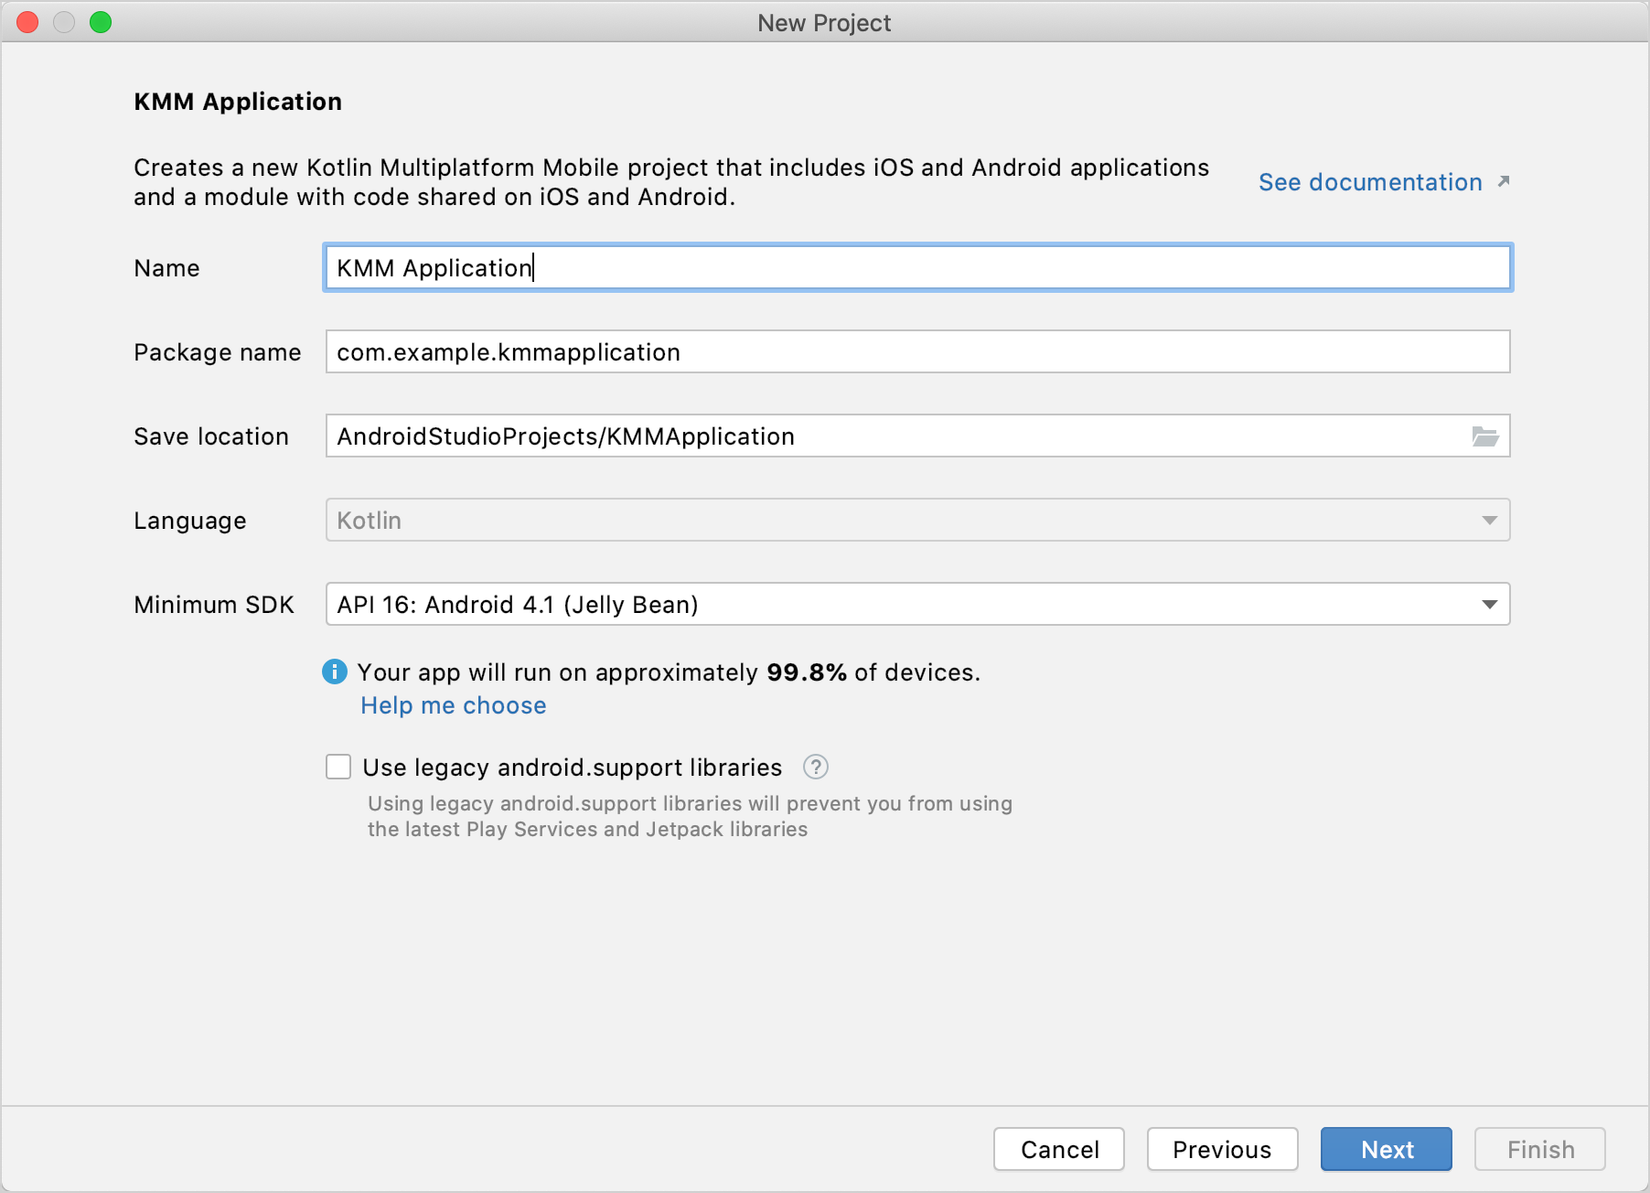The height and width of the screenshot is (1193, 1650).
Task: Click the Finish button
Action: (x=1540, y=1149)
